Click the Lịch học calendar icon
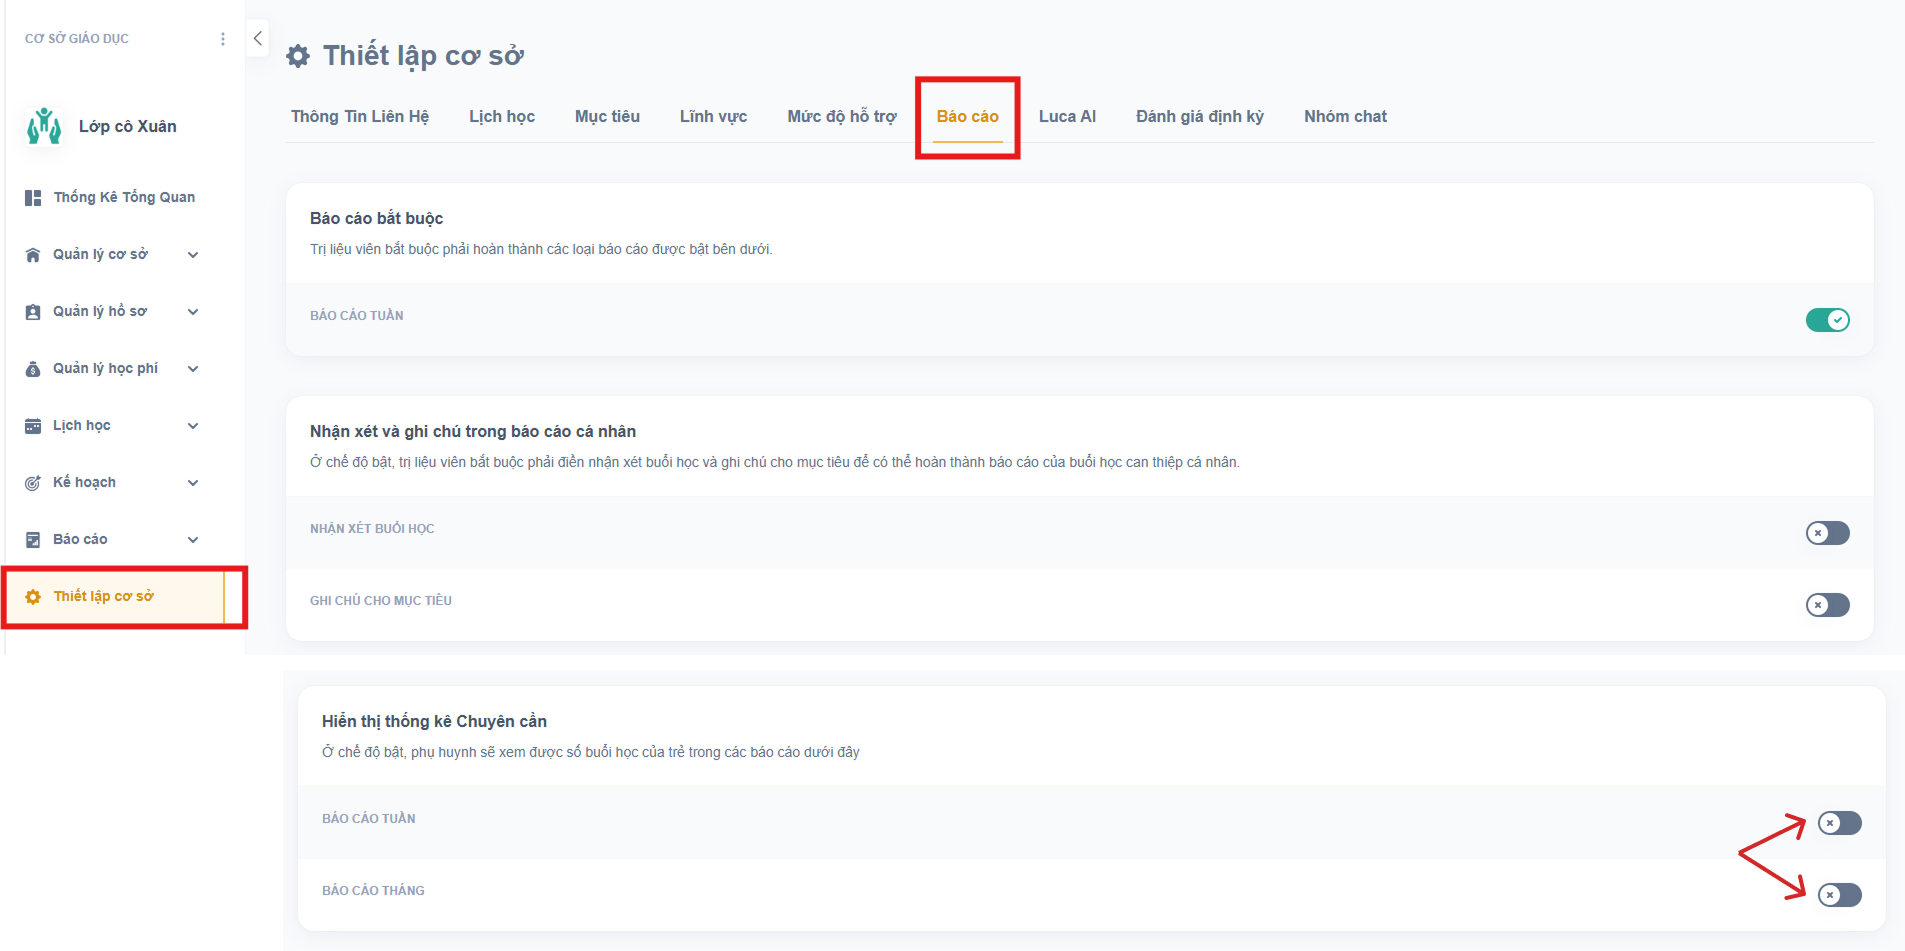 tap(33, 426)
